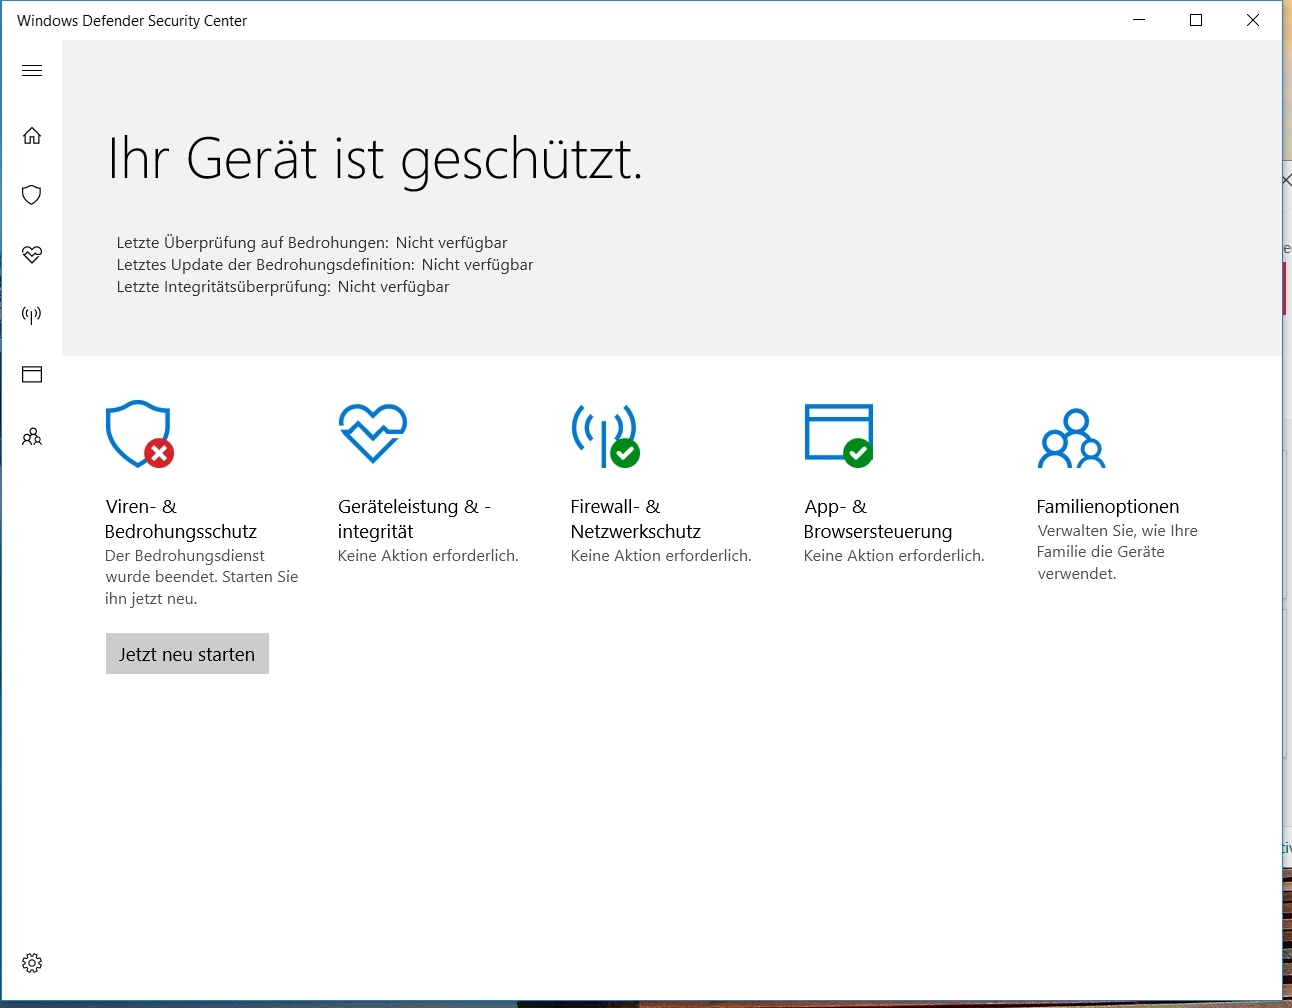Open firewall settings via sidebar antenna icon
The height and width of the screenshot is (1008, 1292).
click(x=32, y=315)
